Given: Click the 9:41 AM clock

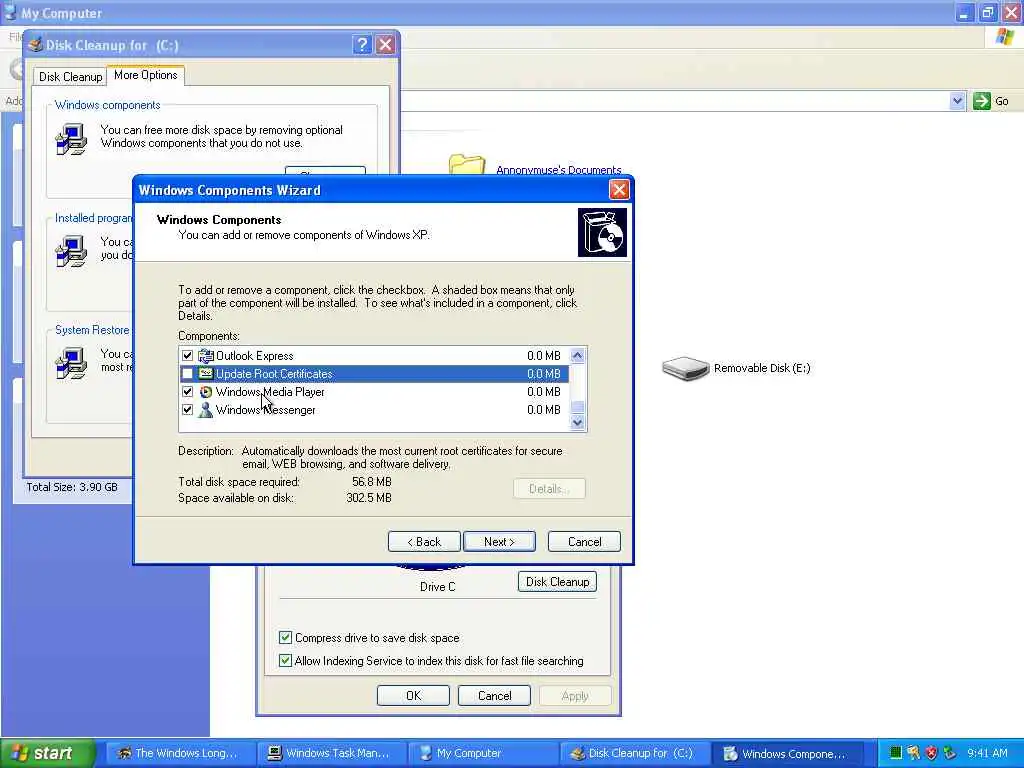Looking at the screenshot, I should pos(987,753).
